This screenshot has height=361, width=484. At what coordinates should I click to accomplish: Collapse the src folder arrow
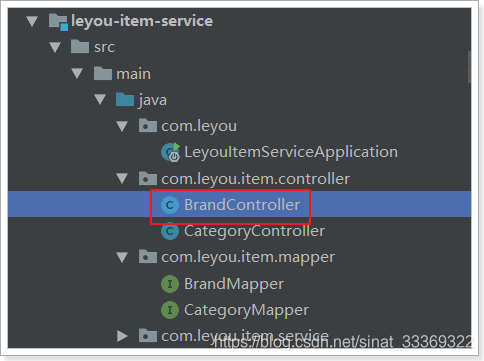pos(55,47)
